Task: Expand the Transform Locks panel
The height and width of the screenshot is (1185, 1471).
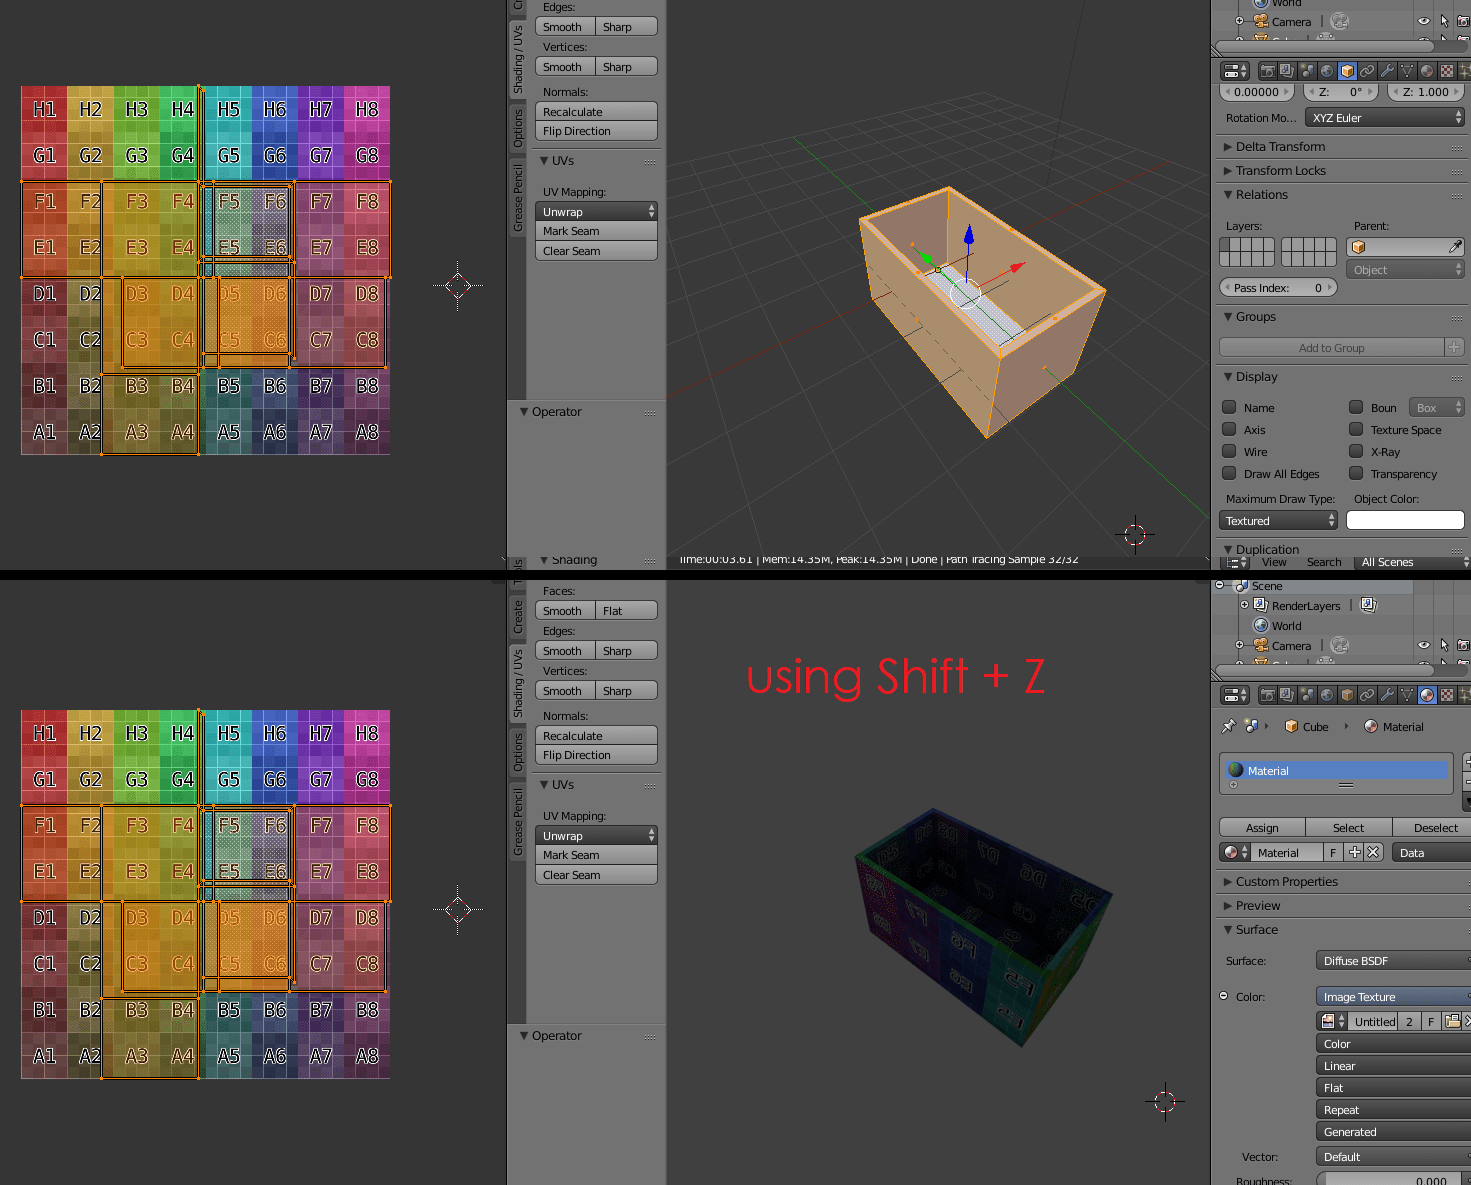Action: [x=1340, y=170]
